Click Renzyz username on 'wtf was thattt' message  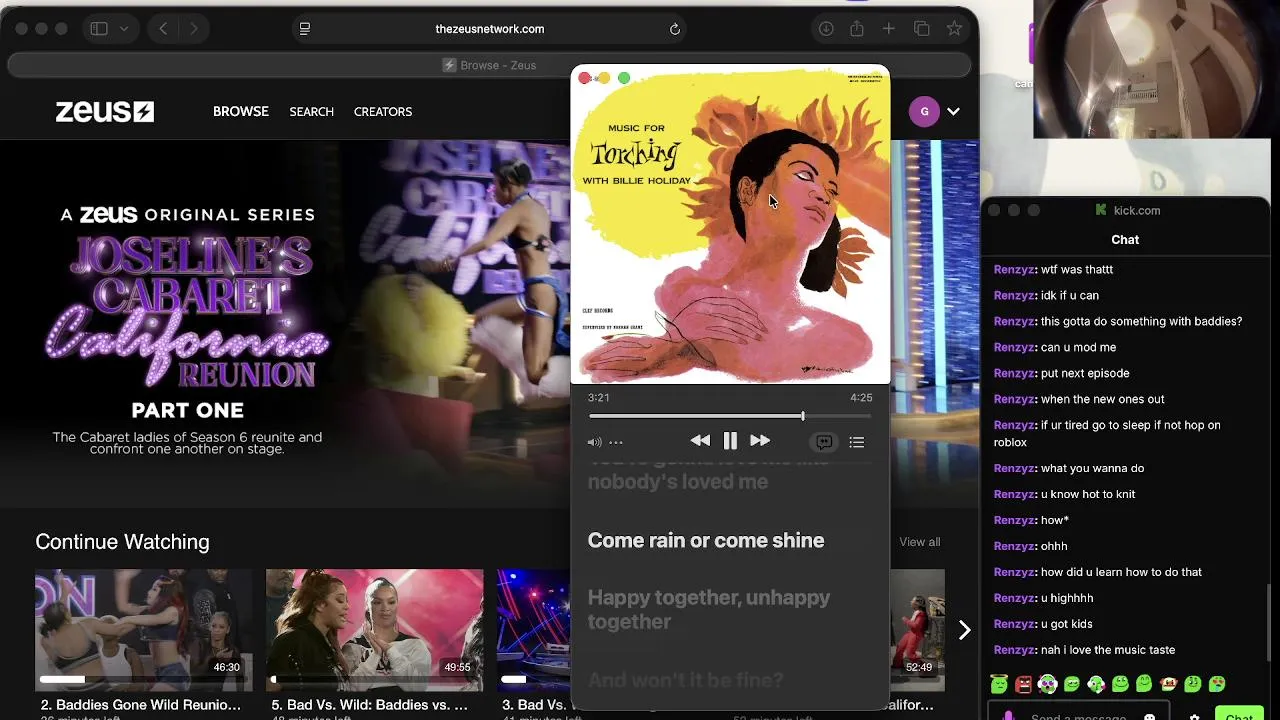(x=1013, y=270)
